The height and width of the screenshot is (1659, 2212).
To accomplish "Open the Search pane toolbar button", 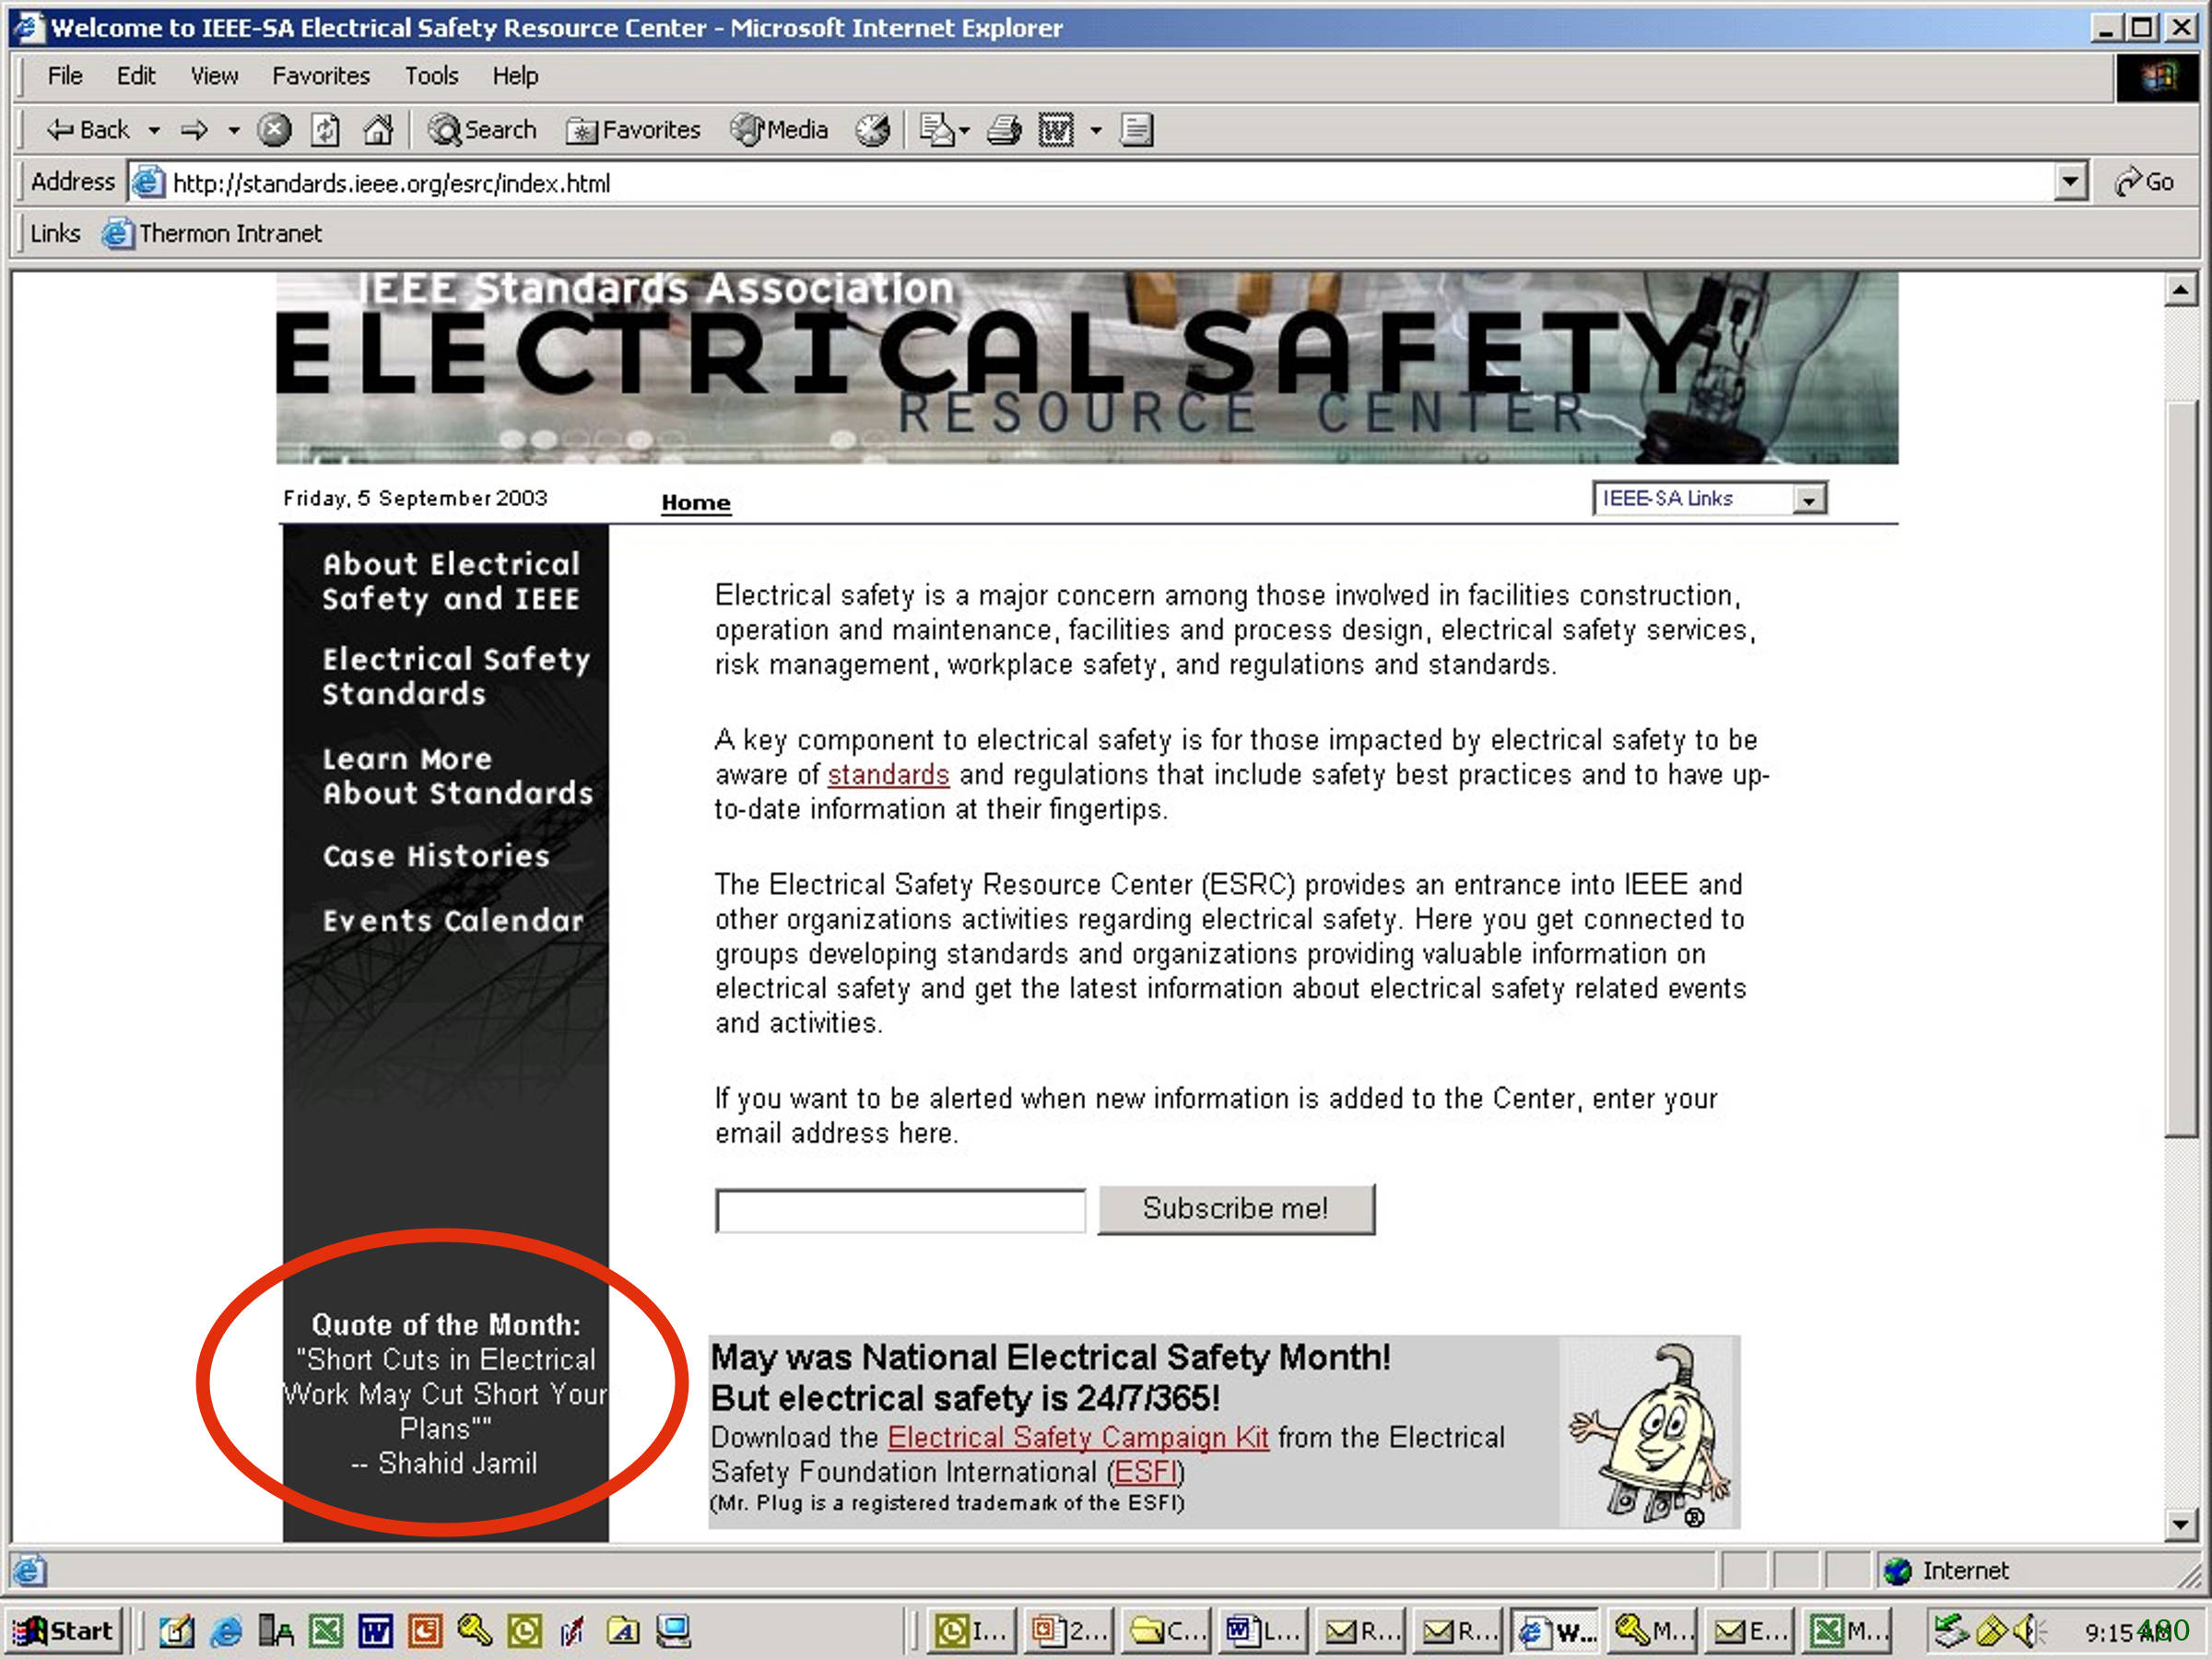I will tap(483, 130).
